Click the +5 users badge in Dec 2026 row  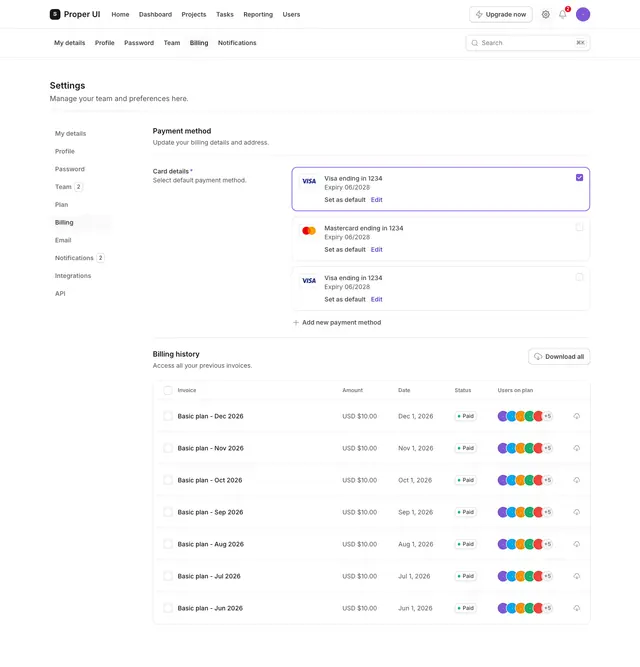[548, 416]
